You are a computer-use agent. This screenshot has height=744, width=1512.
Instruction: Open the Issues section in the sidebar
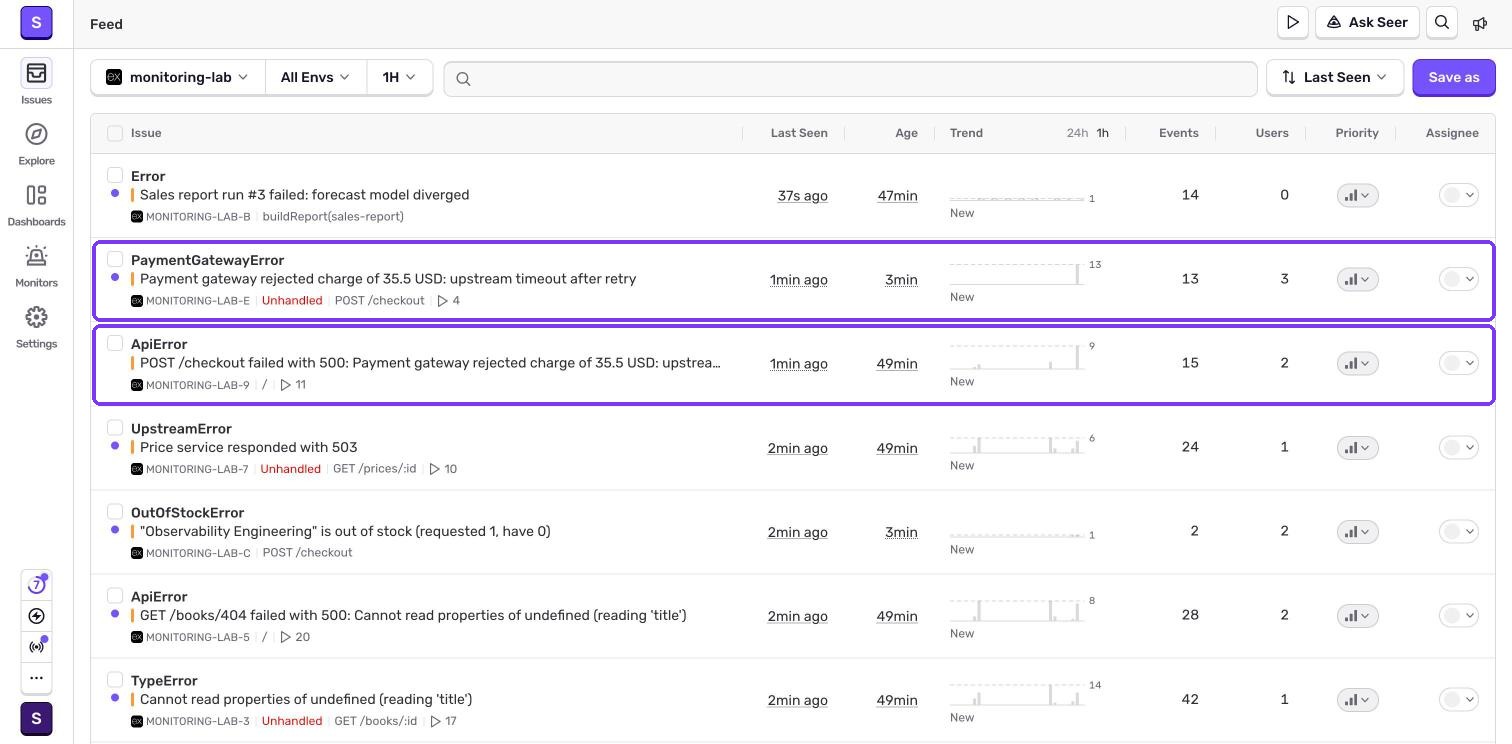[x=36, y=81]
